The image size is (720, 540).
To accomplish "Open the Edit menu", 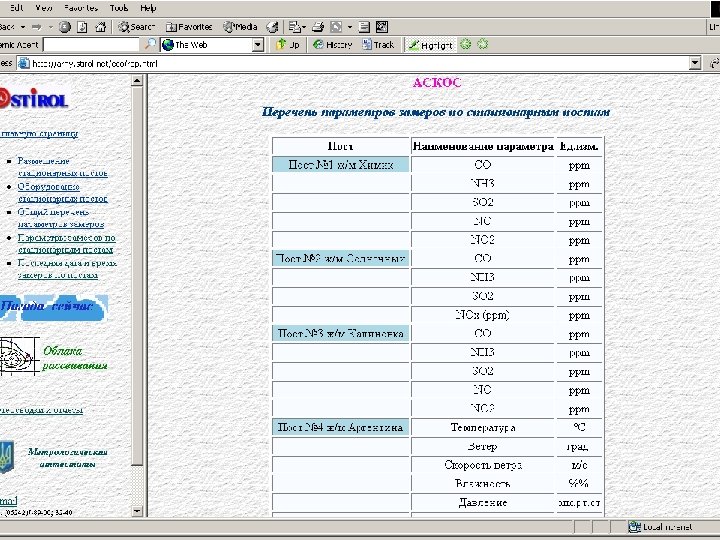I will click(17, 8).
